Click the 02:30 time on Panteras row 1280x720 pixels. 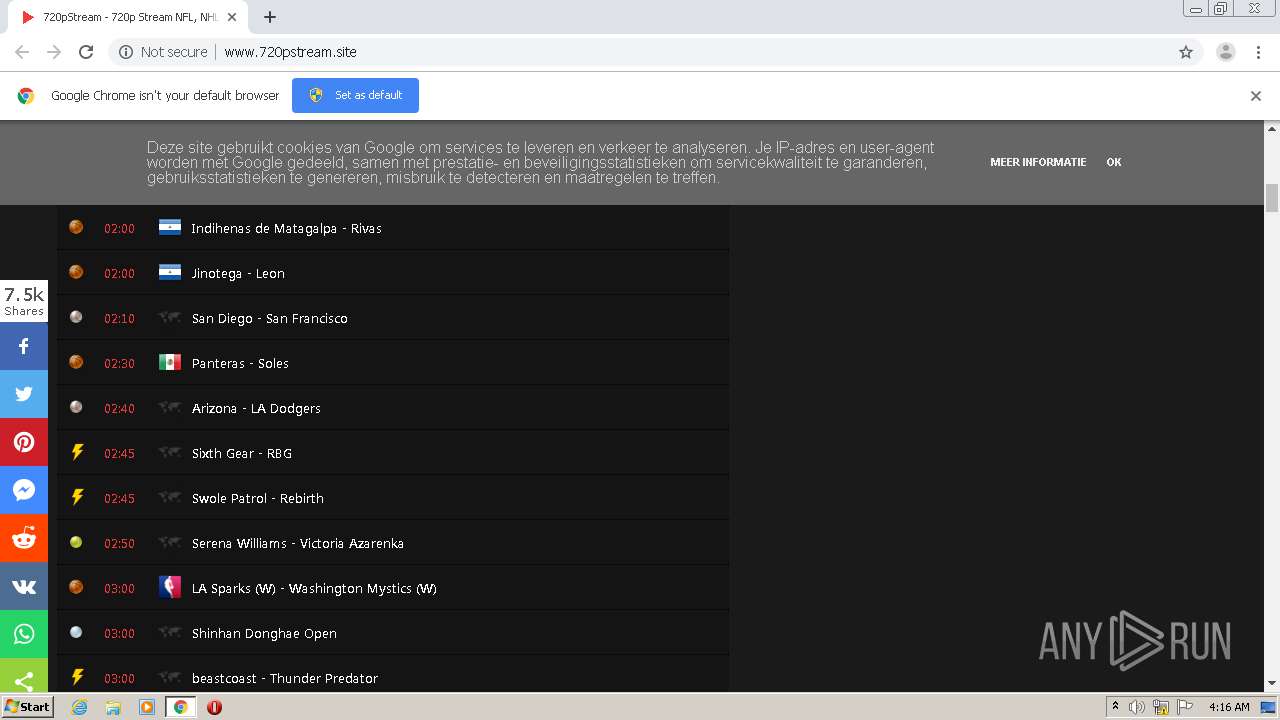pos(119,363)
